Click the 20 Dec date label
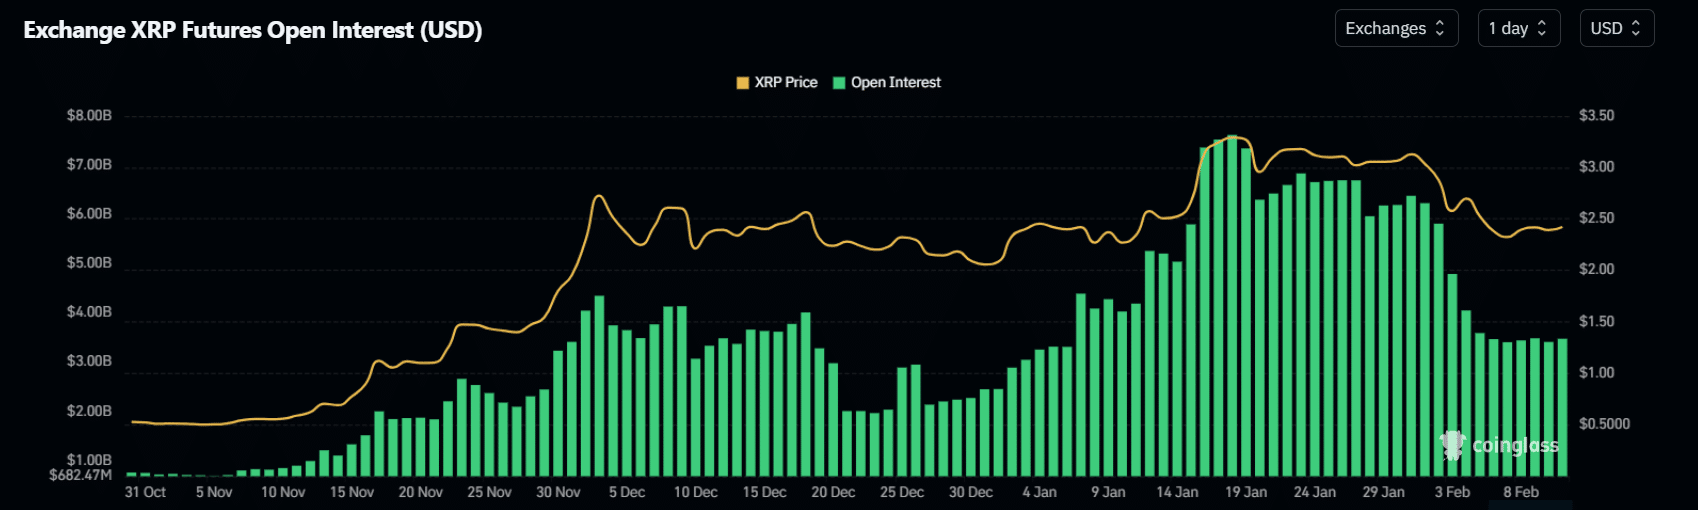1698x510 pixels. [x=833, y=492]
